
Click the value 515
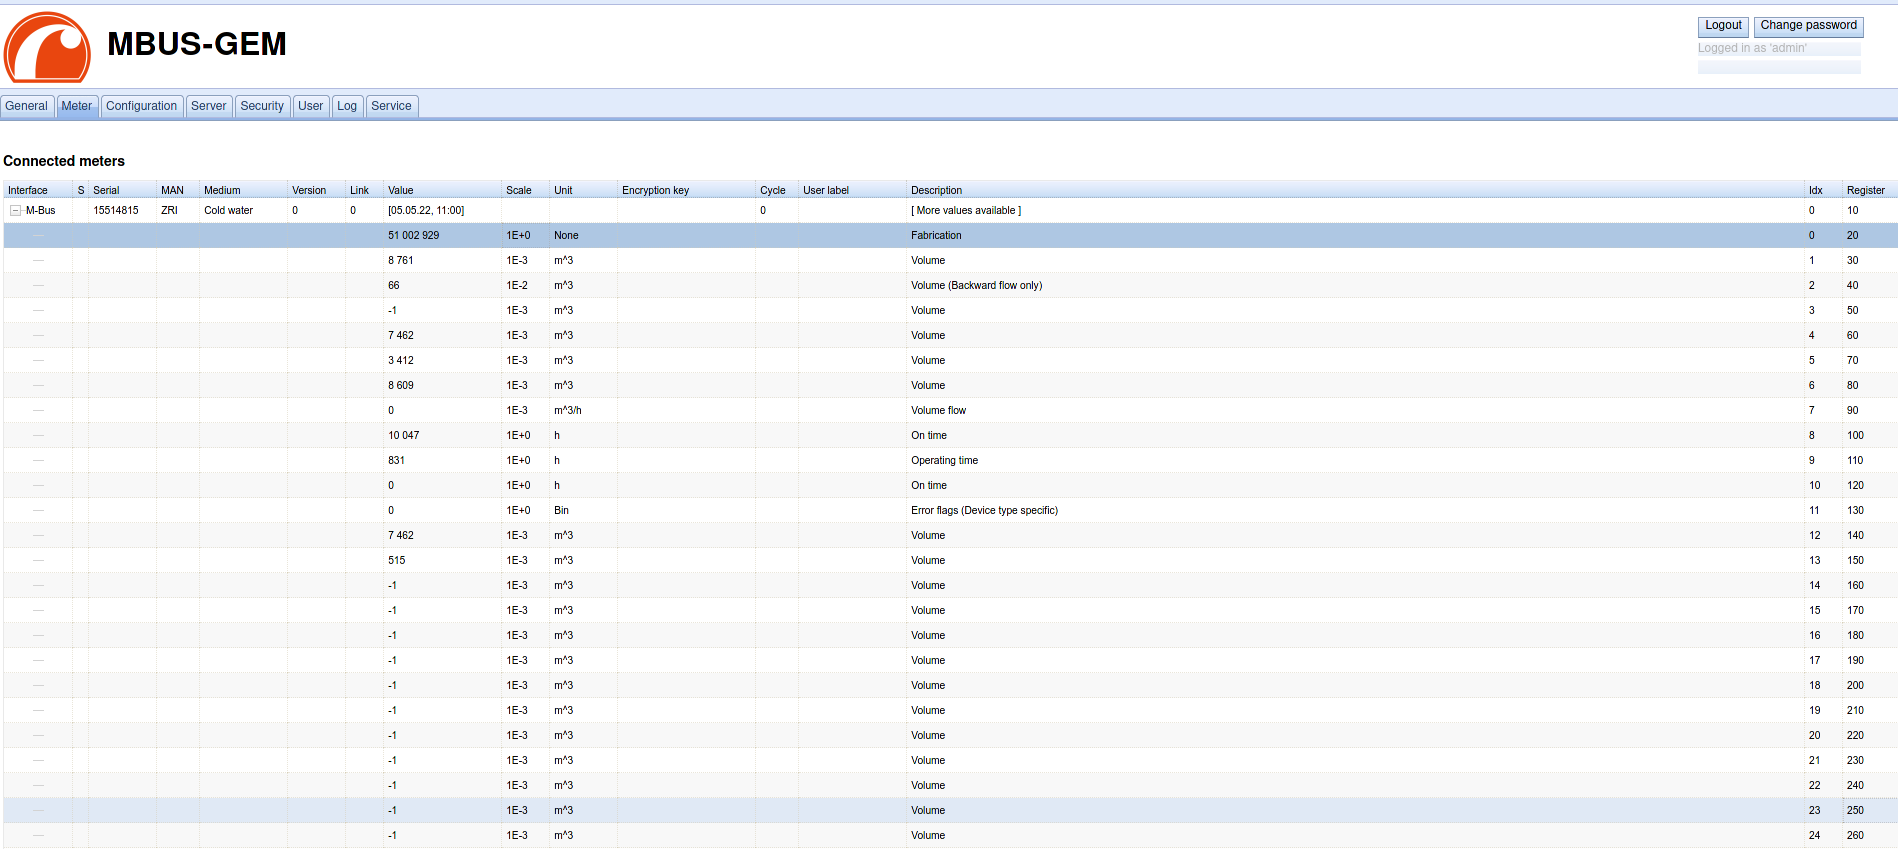pyautogui.click(x=397, y=561)
